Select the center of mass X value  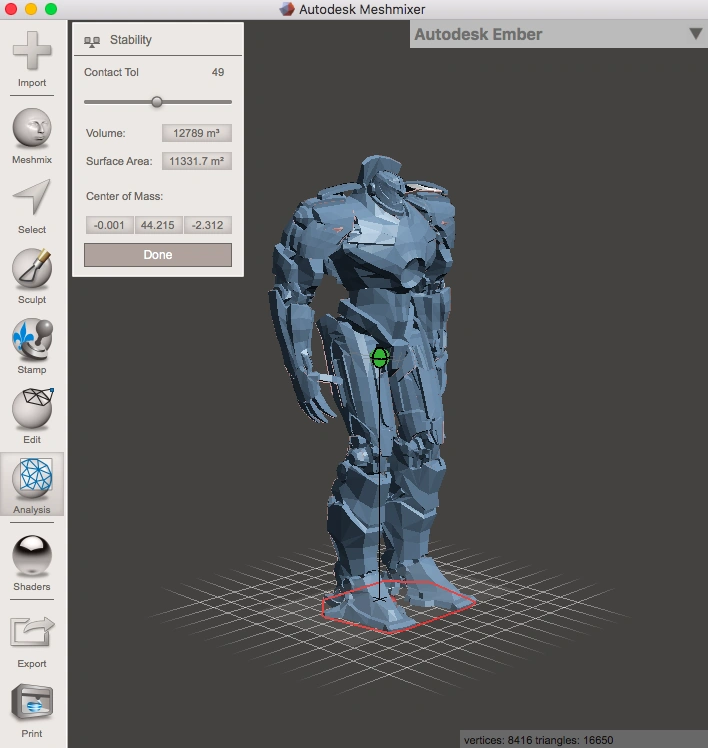[108, 225]
